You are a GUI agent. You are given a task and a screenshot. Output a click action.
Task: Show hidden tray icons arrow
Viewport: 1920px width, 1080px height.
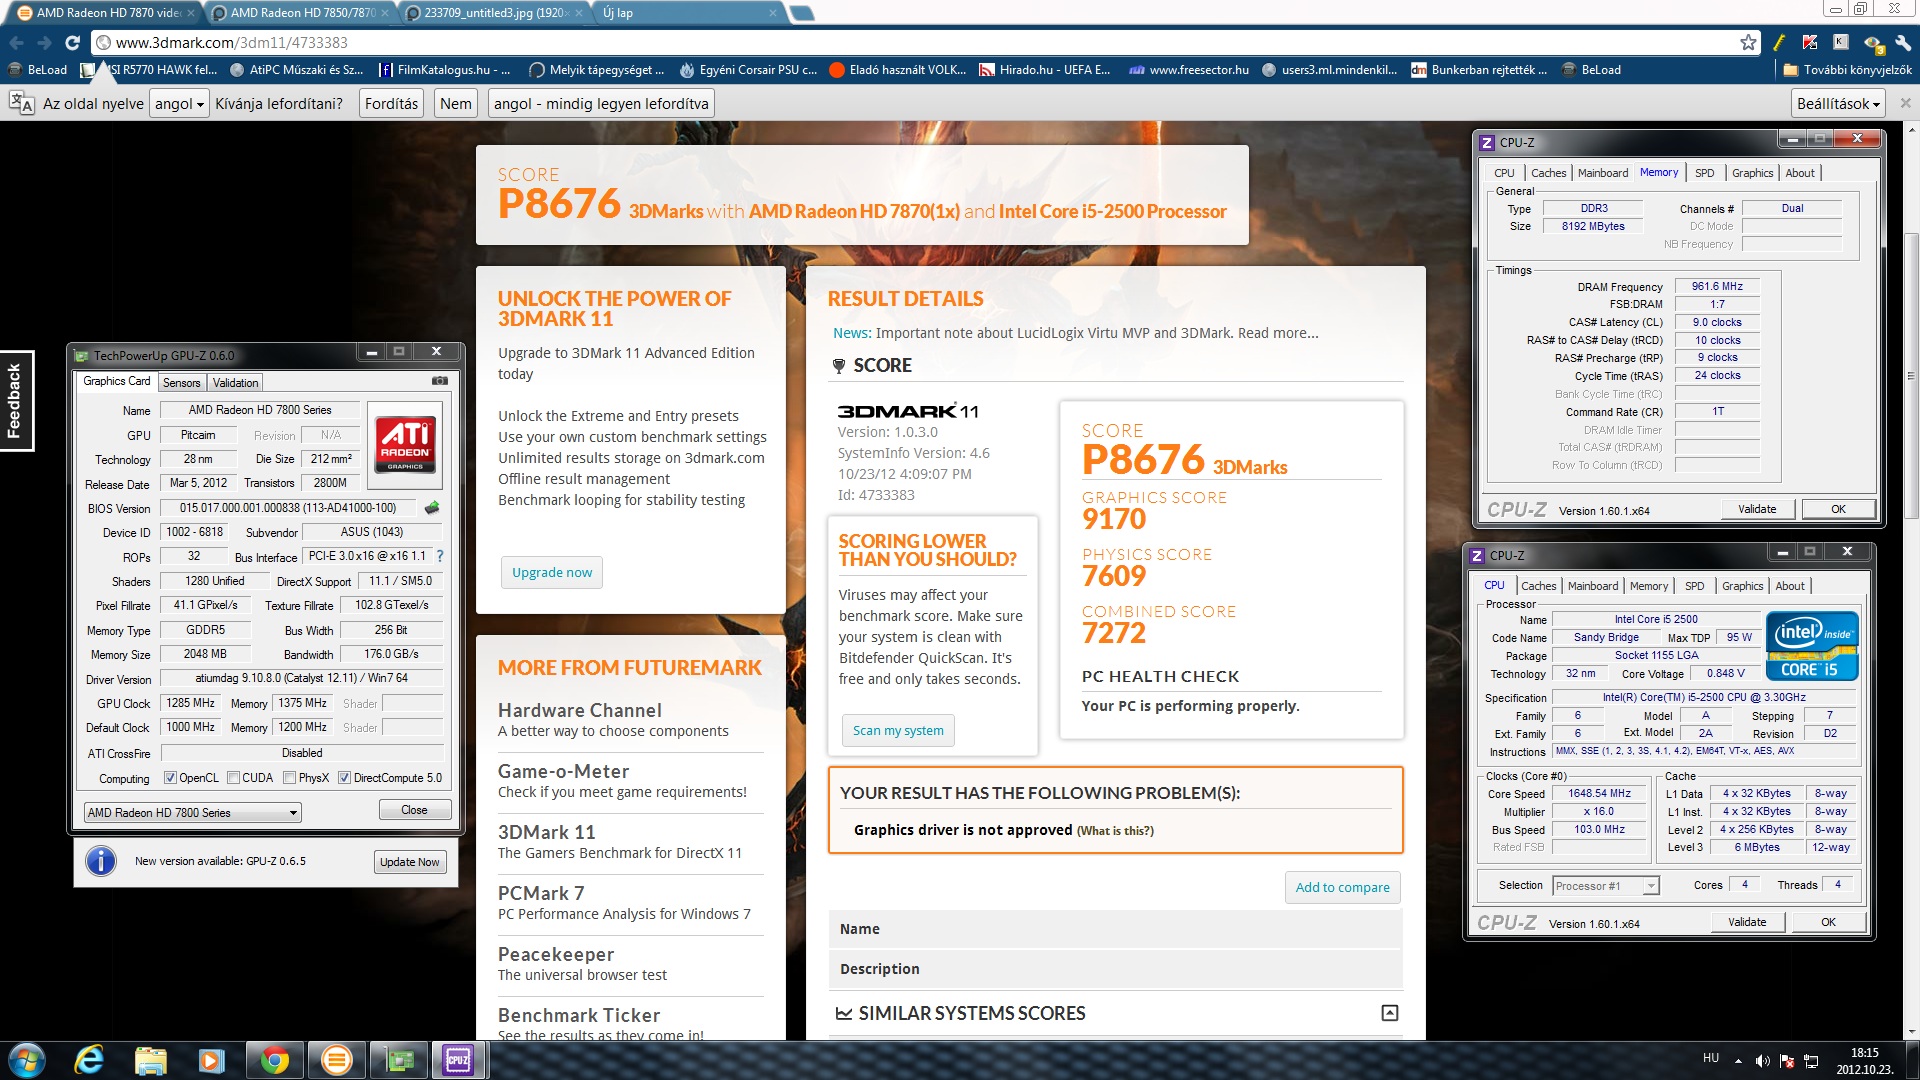pyautogui.click(x=1738, y=1061)
